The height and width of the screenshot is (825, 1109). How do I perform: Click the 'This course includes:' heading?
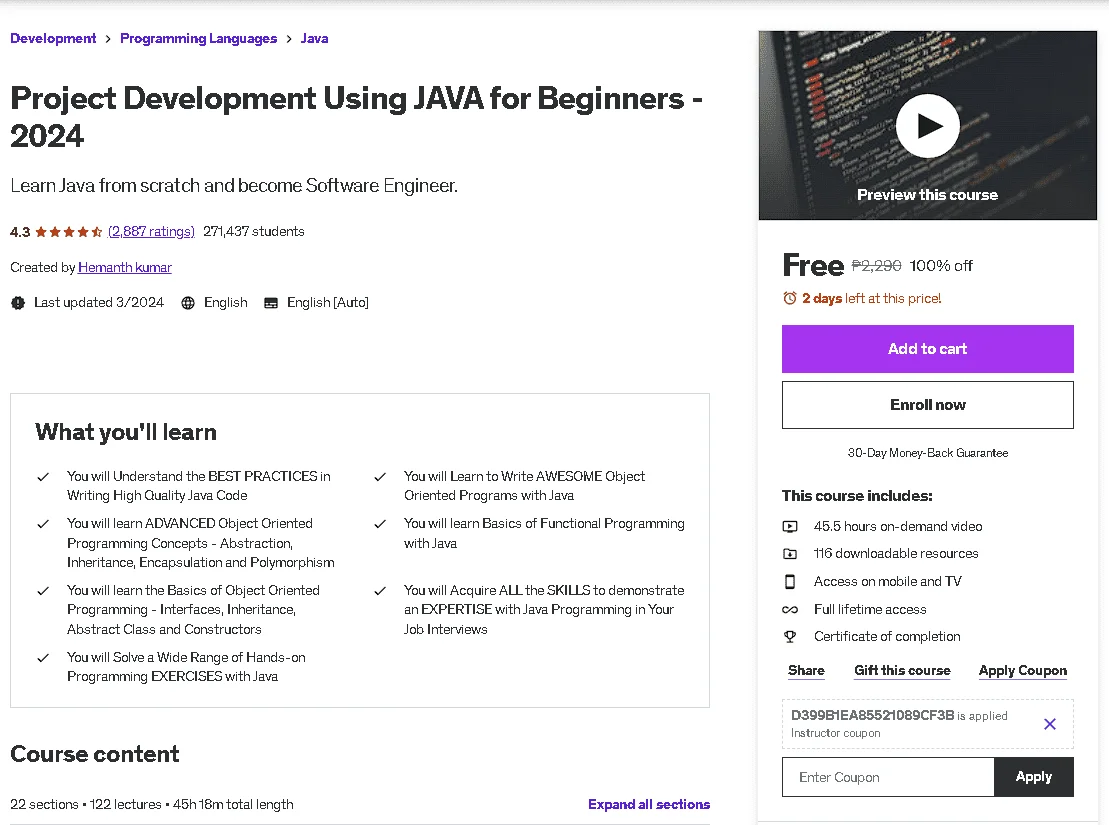point(857,496)
